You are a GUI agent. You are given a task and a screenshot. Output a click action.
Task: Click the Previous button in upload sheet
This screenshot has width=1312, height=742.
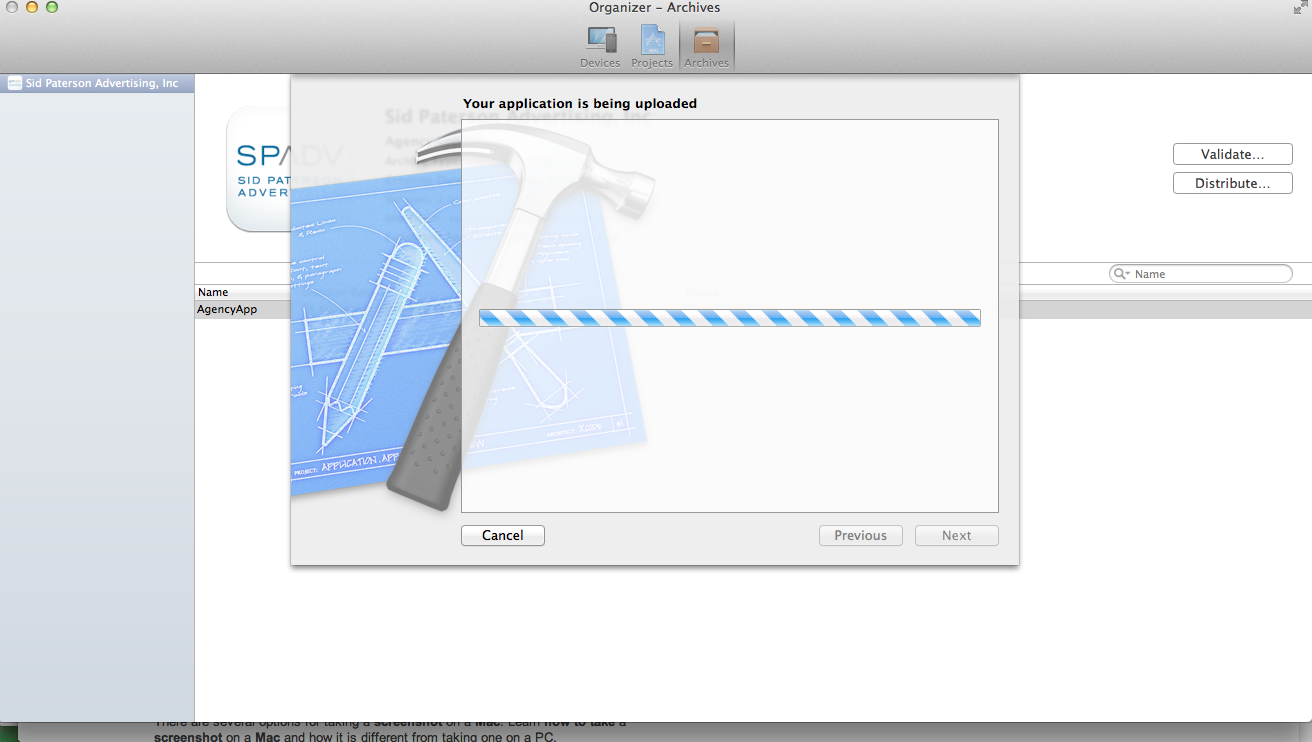[x=861, y=535]
